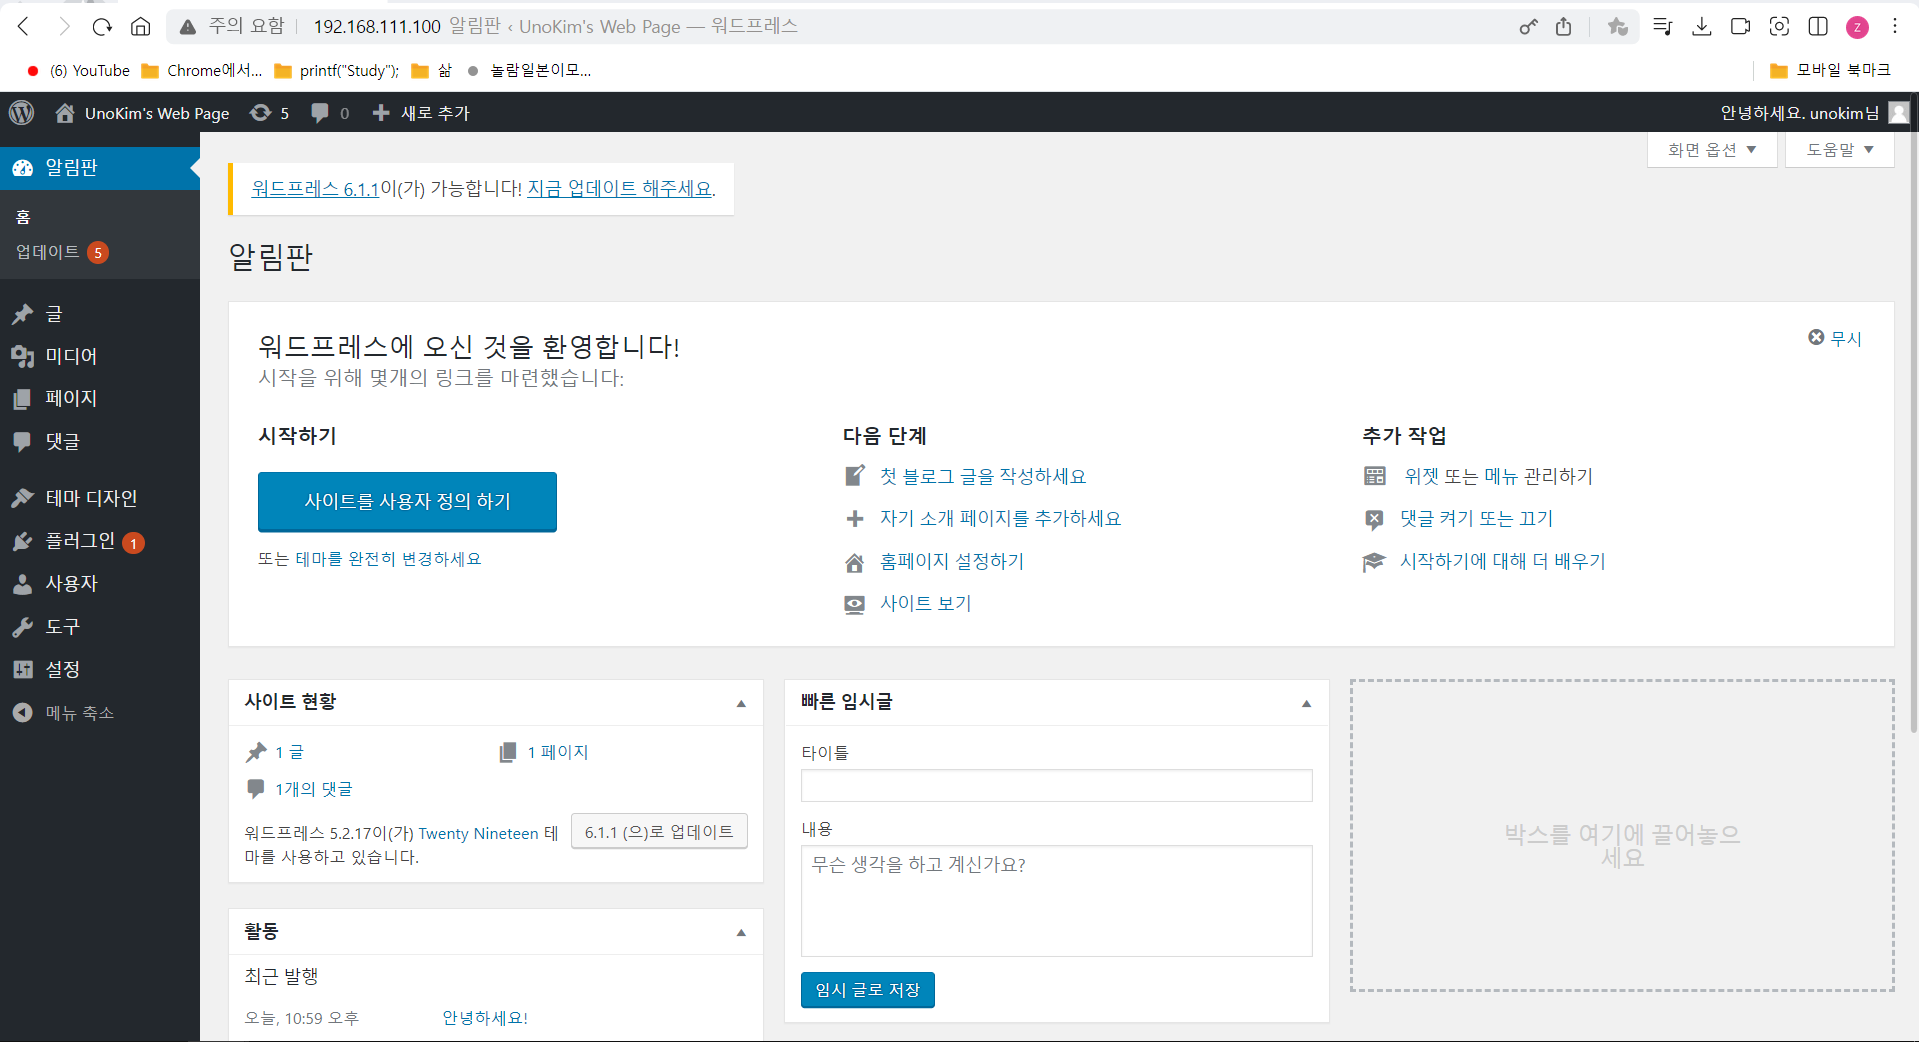Click the 새로 추가 plus icon
Viewport: 1919px width, 1042px height.
click(381, 113)
